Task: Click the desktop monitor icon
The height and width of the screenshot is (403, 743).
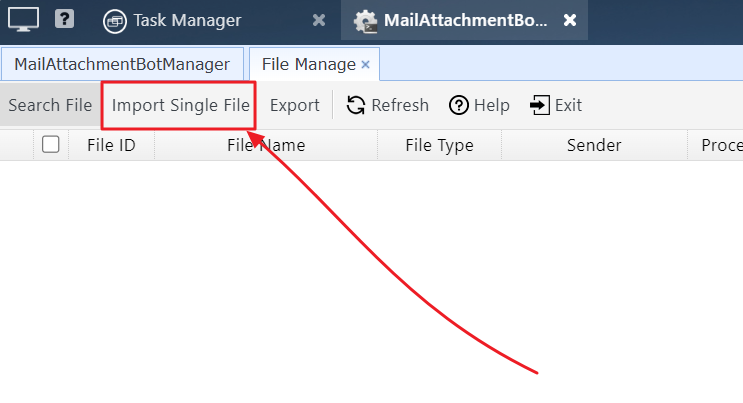Action: pos(23,20)
